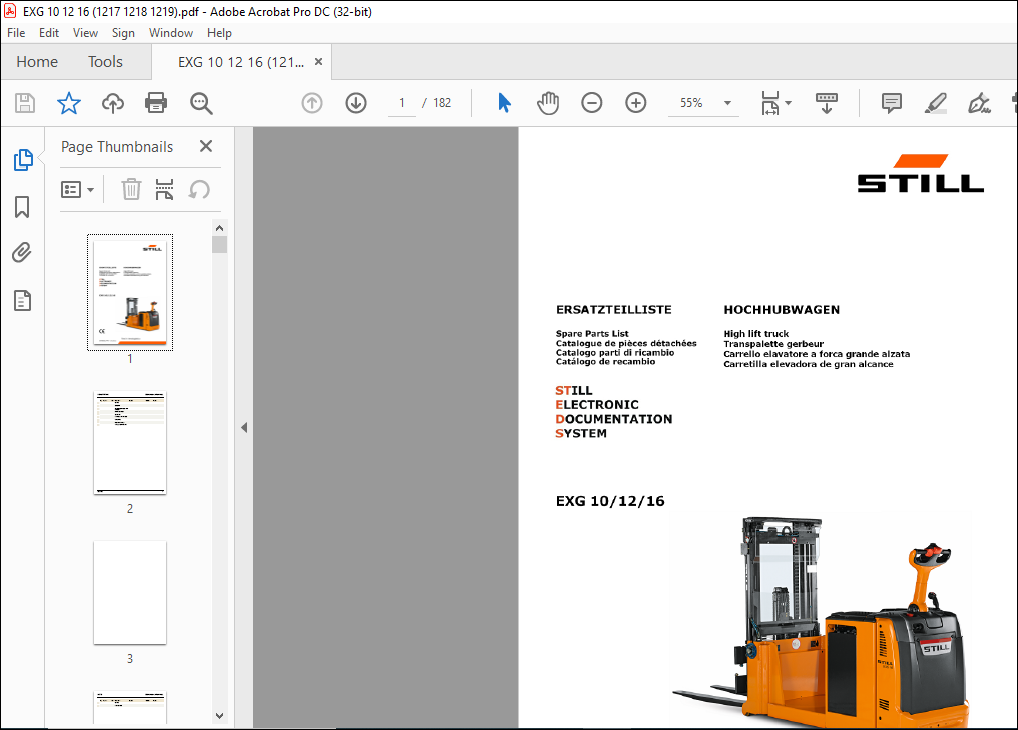Close the EXG 10 12 16 document tab

(x=318, y=62)
